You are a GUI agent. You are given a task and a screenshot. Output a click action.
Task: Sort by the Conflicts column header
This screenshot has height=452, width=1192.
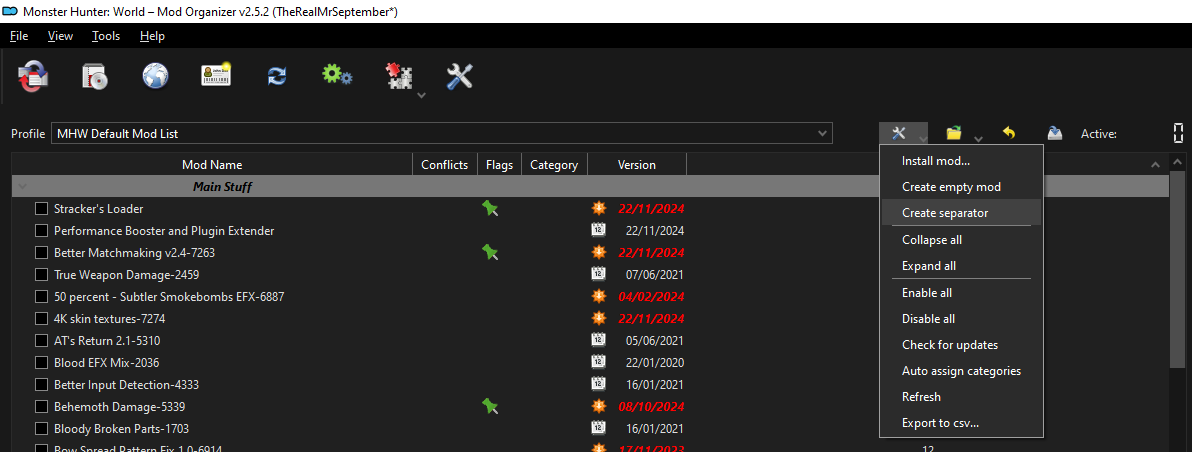click(445, 165)
